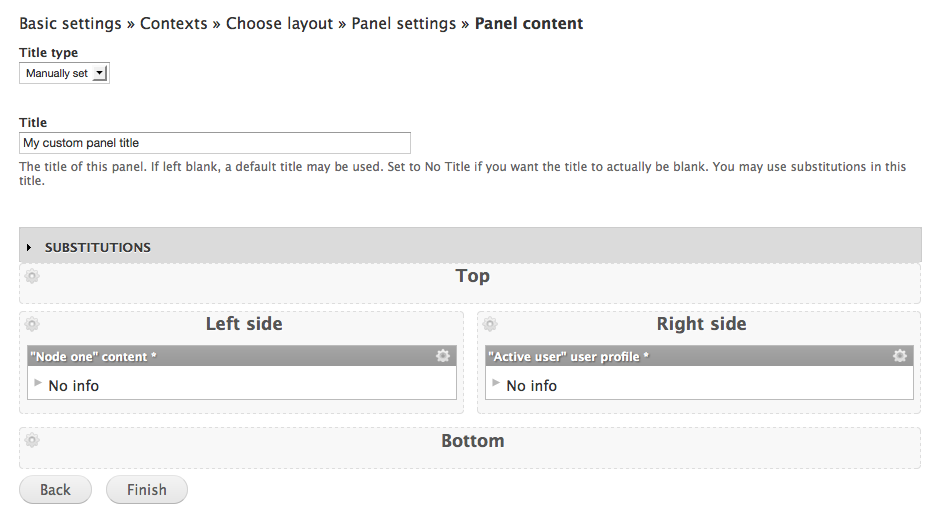Open the Title type dropdown
The height and width of the screenshot is (515, 939).
click(64, 73)
